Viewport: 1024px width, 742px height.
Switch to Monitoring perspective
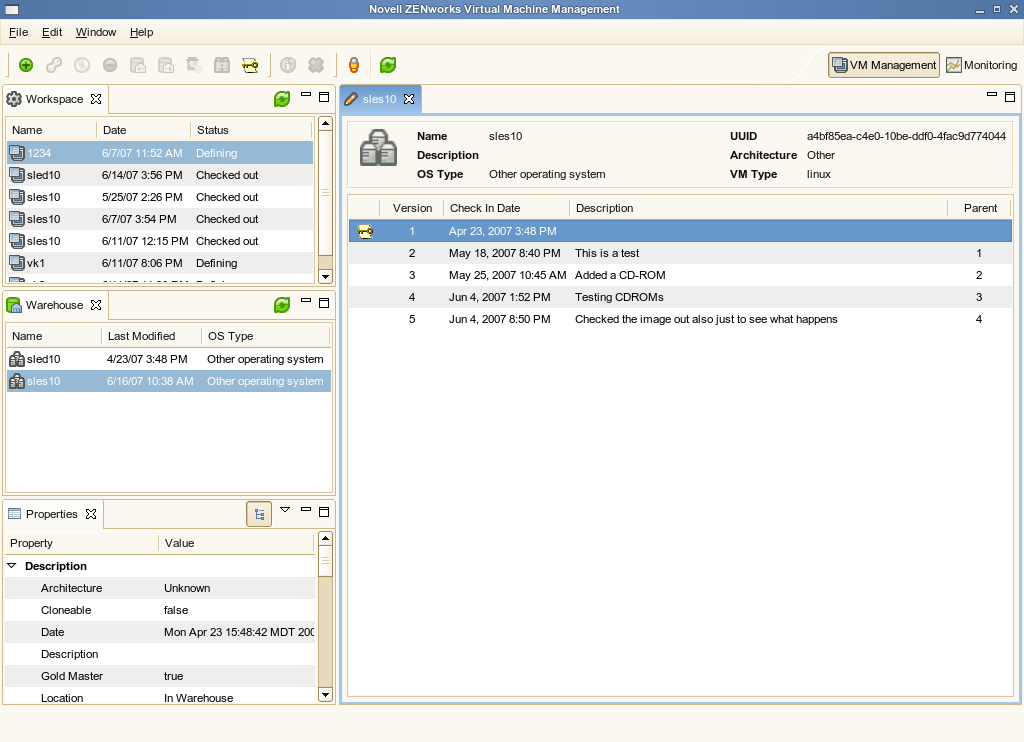(x=981, y=65)
